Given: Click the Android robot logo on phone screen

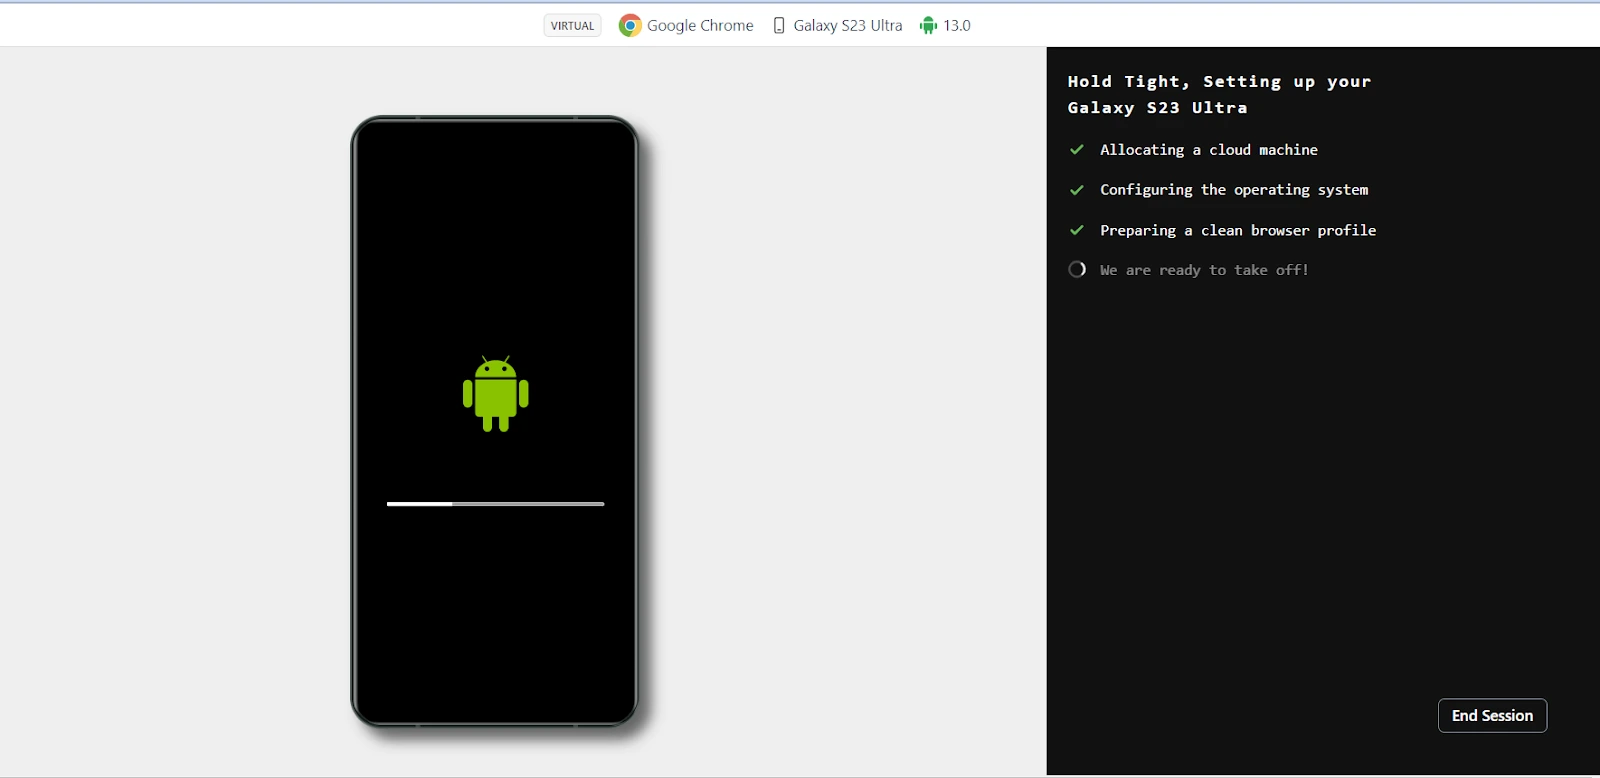Looking at the screenshot, I should [496, 394].
